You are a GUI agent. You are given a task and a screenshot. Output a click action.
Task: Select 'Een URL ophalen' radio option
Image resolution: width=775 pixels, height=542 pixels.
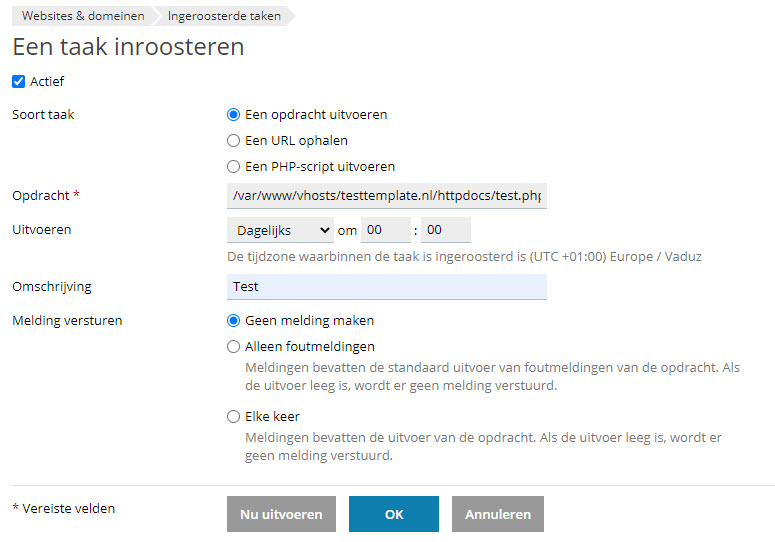(233, 141)
